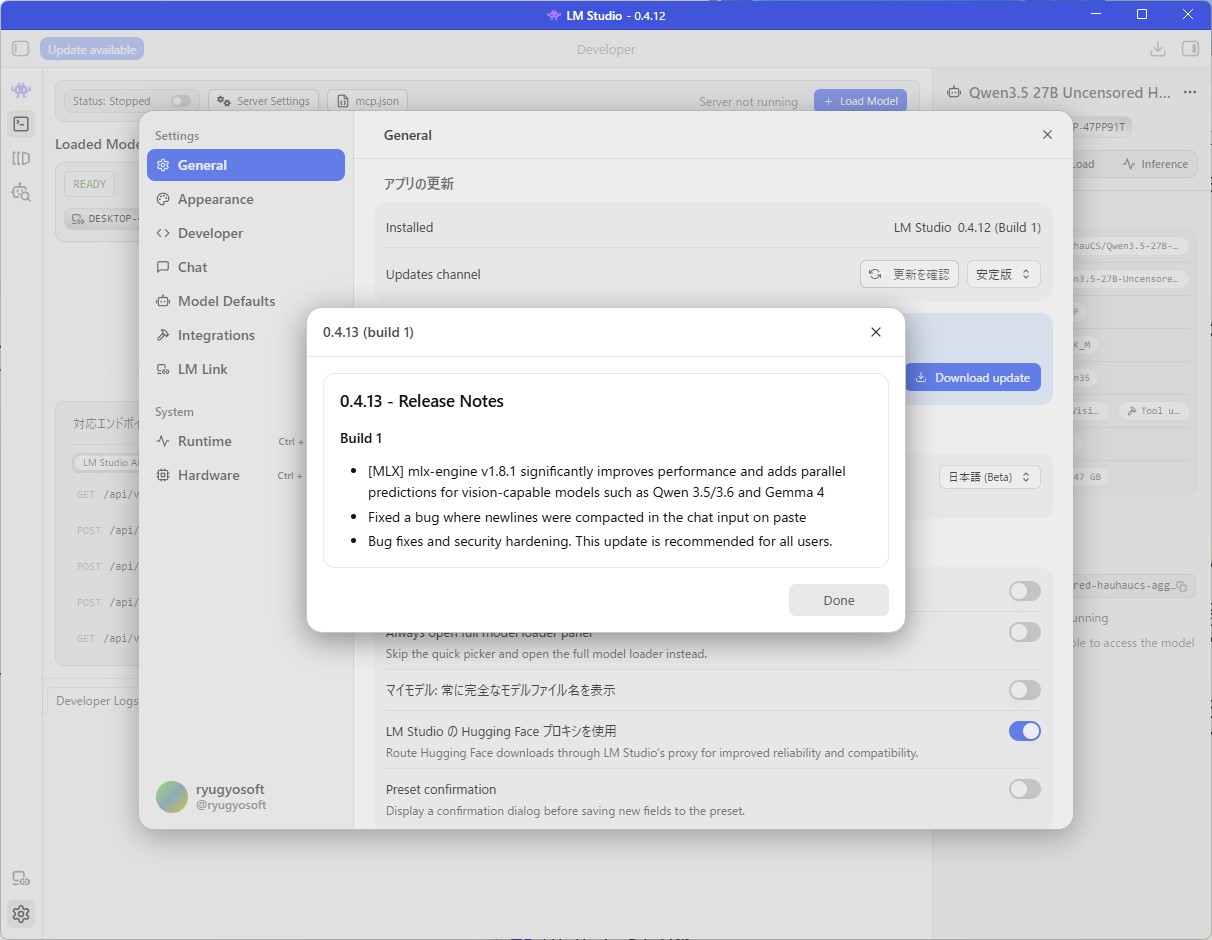This screenshot has width=1212, height=940.
Task: Click the DESKTOP device chip in Loaded Models
Action: (102, 218)
